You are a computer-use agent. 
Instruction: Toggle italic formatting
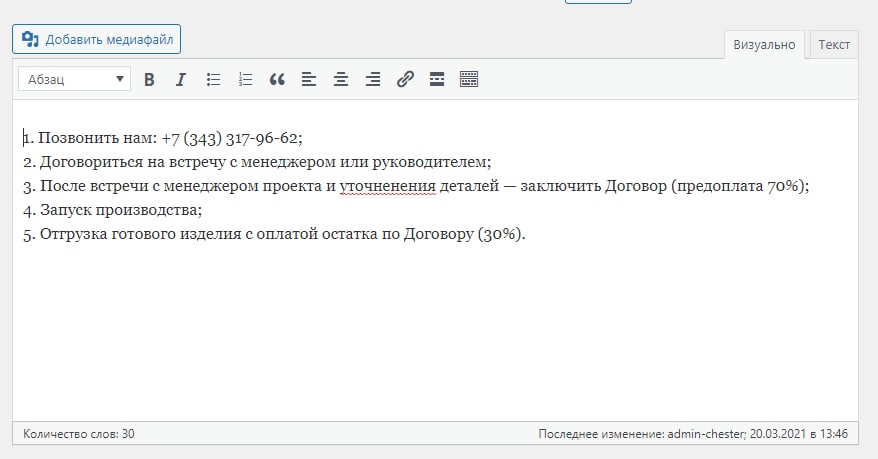point(181,79)
